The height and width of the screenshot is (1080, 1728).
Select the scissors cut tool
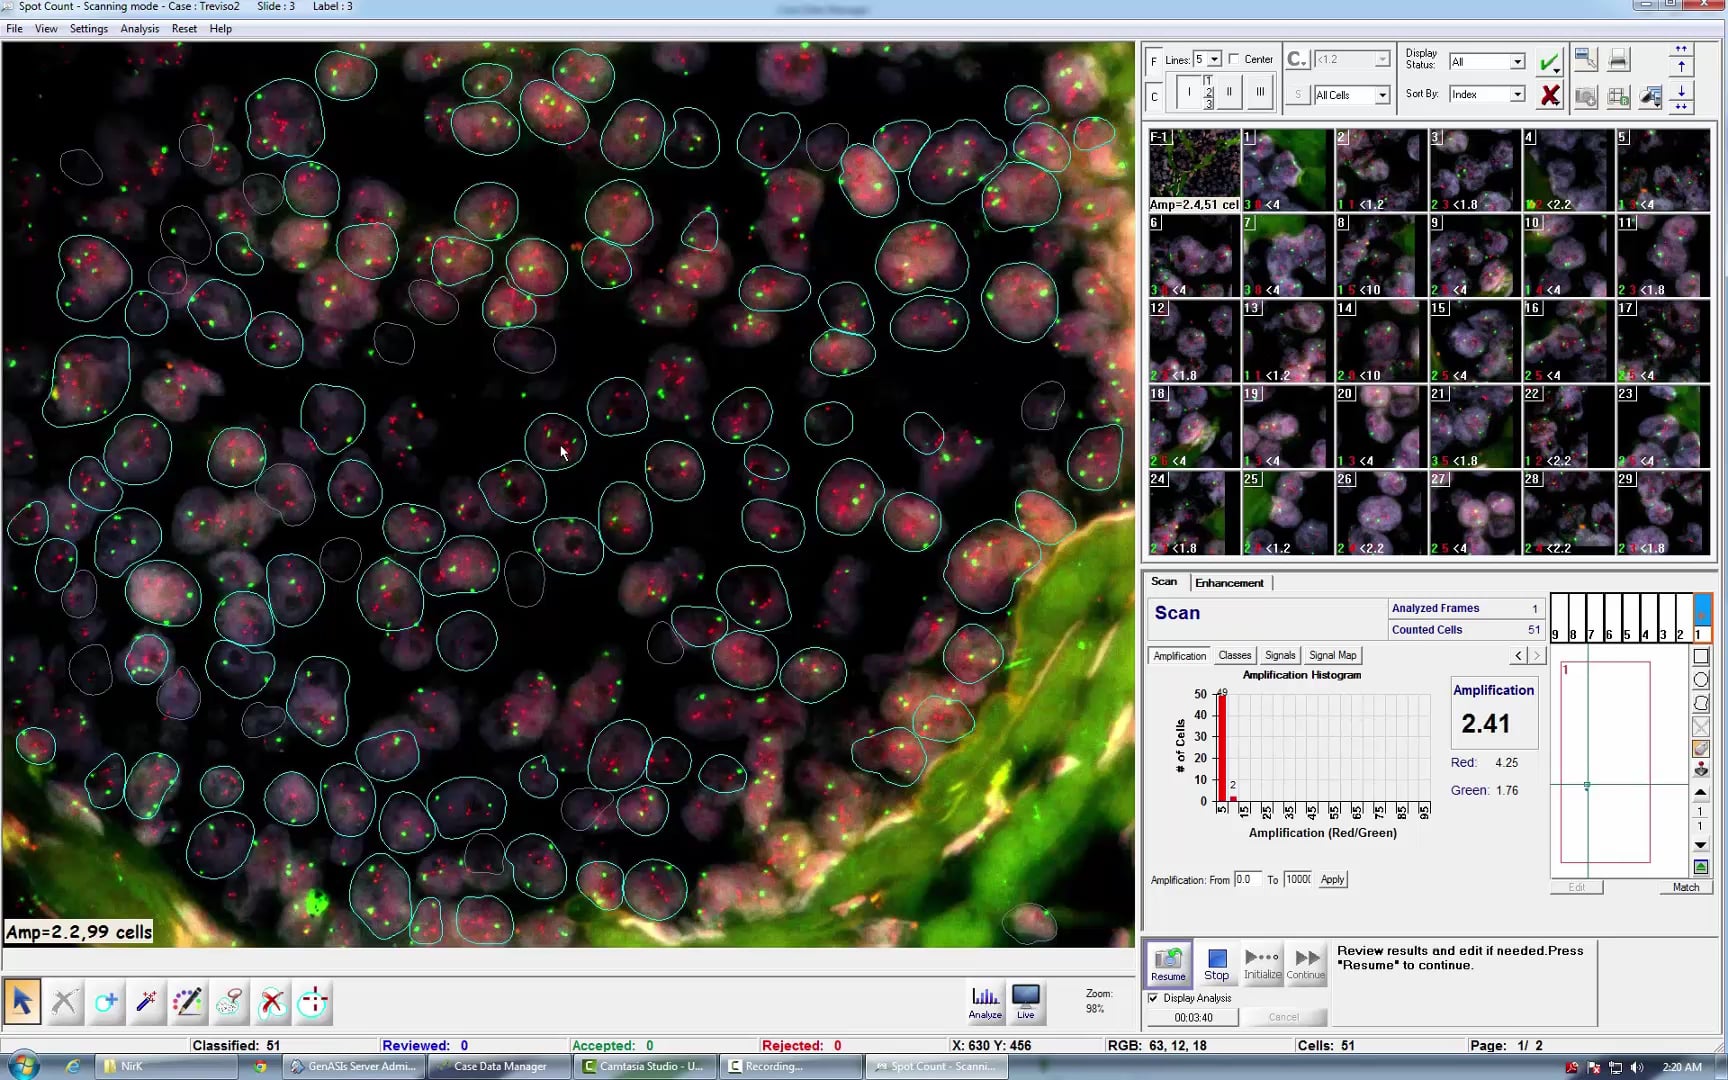pos(64,1002)
